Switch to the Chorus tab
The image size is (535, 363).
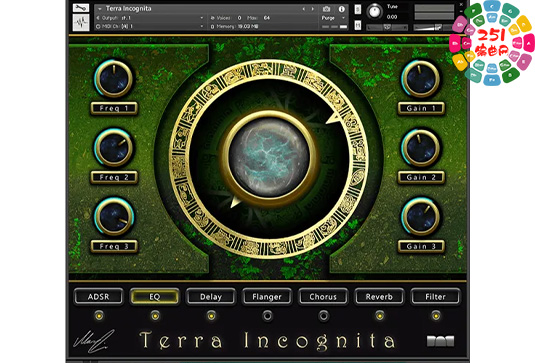coord(323,296)
